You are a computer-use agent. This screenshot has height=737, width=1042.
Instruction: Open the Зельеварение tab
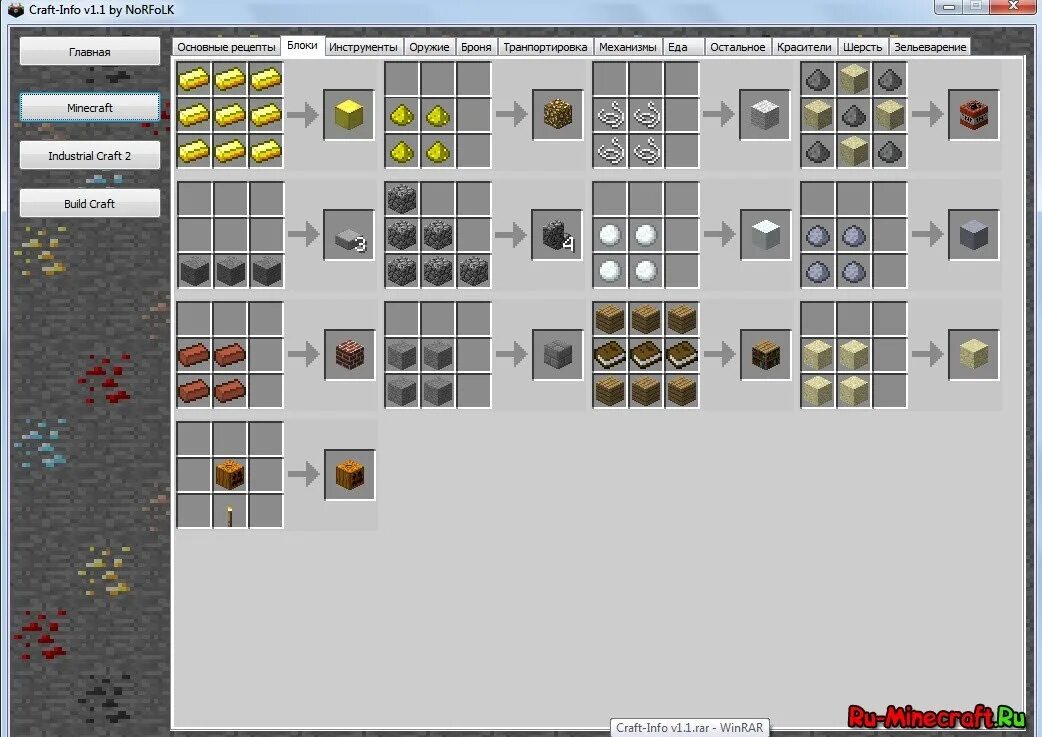930,47
